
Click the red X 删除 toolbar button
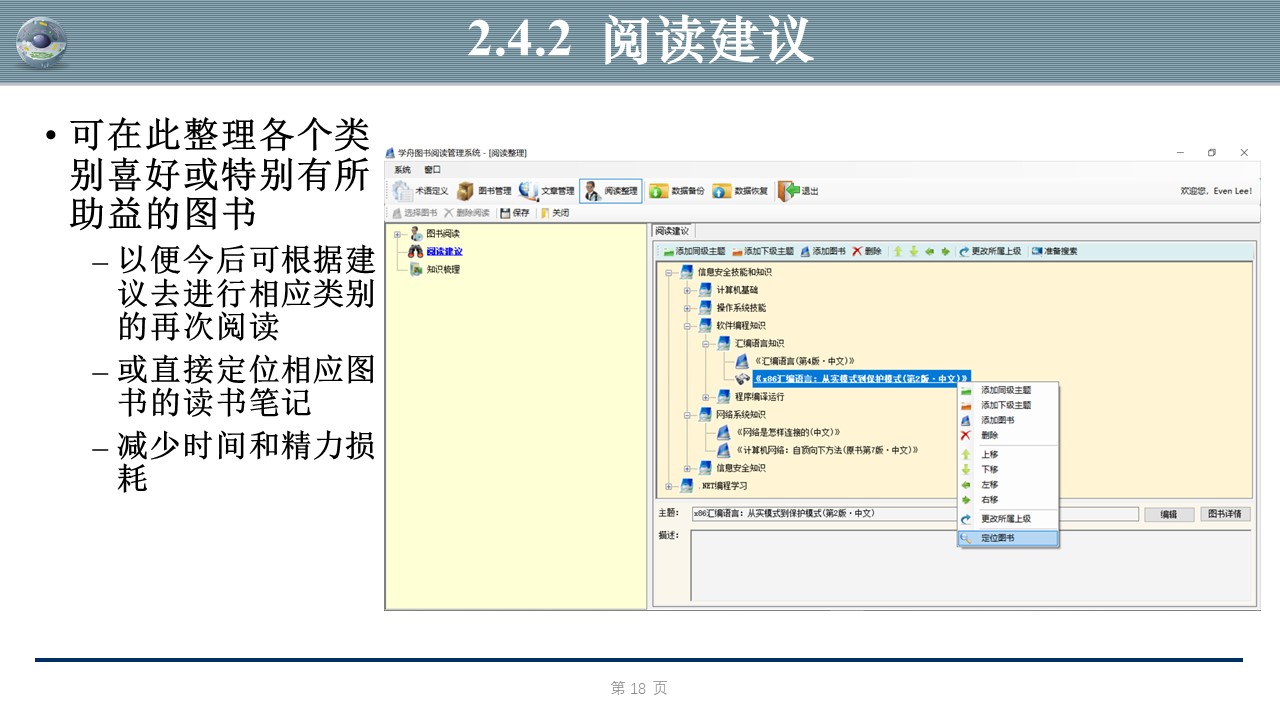click(867, 251)
